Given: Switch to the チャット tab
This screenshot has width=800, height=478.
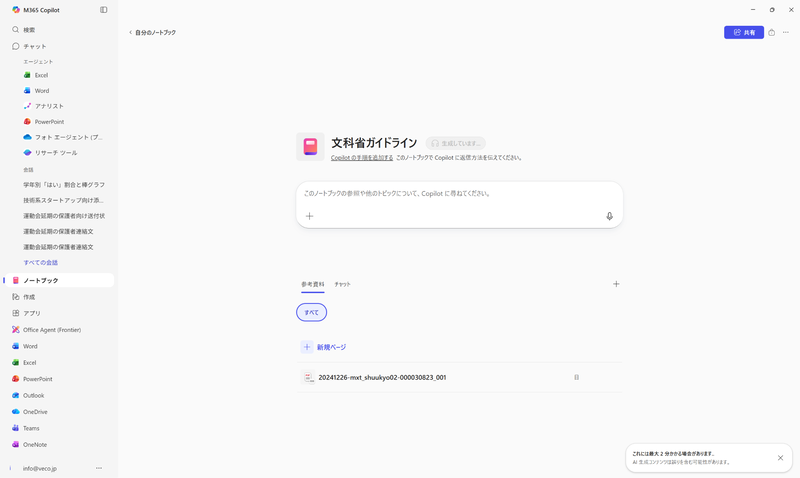Looking at the screenshot, I should pyautogui.click(x=342, y=284).
